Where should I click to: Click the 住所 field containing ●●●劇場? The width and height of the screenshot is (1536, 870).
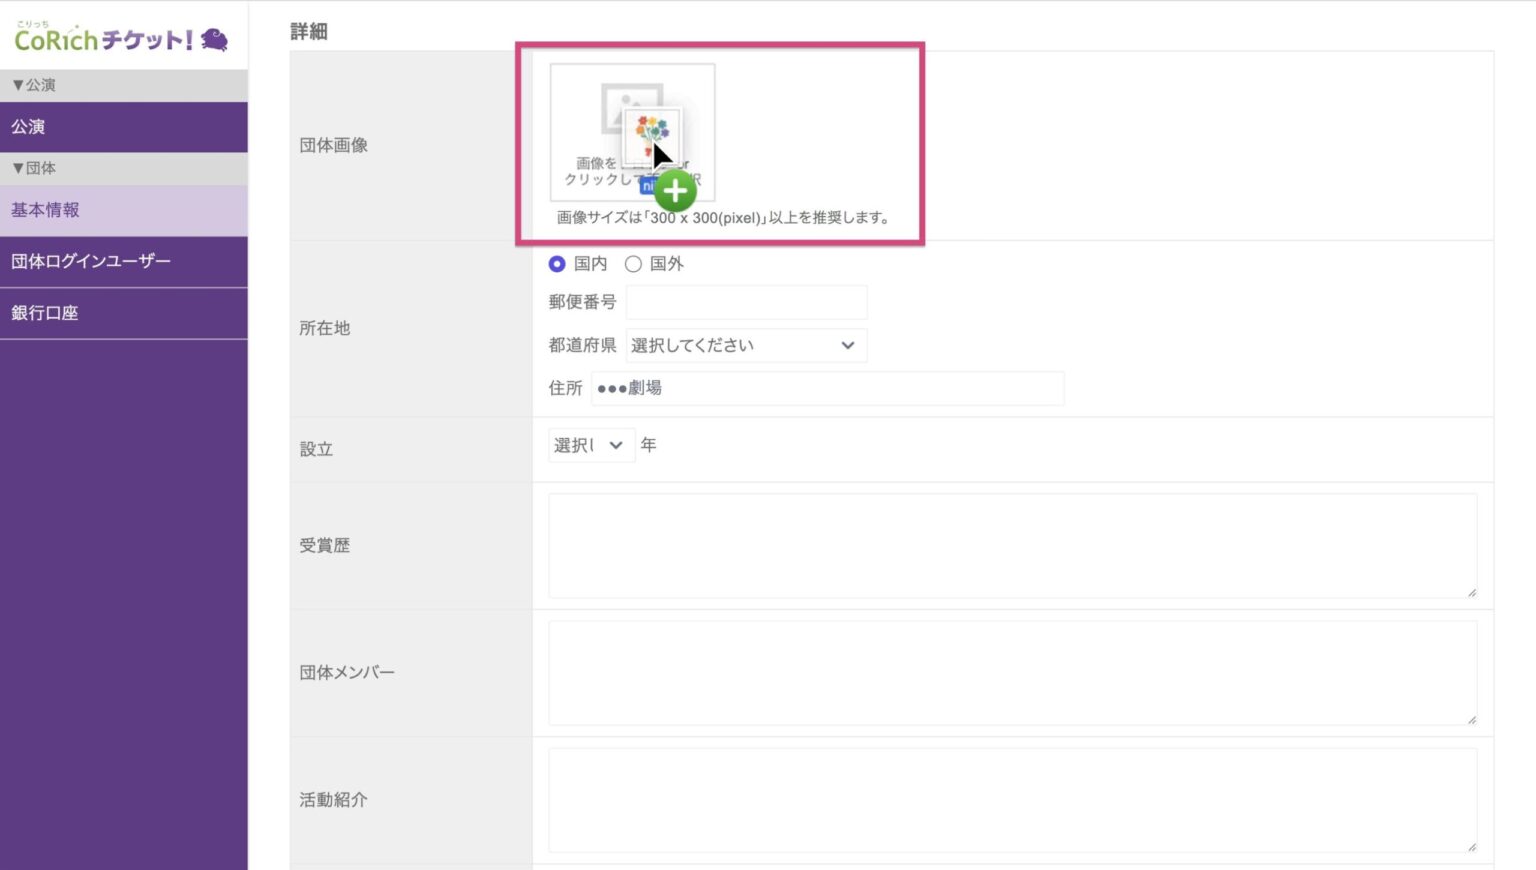point(825,388)
